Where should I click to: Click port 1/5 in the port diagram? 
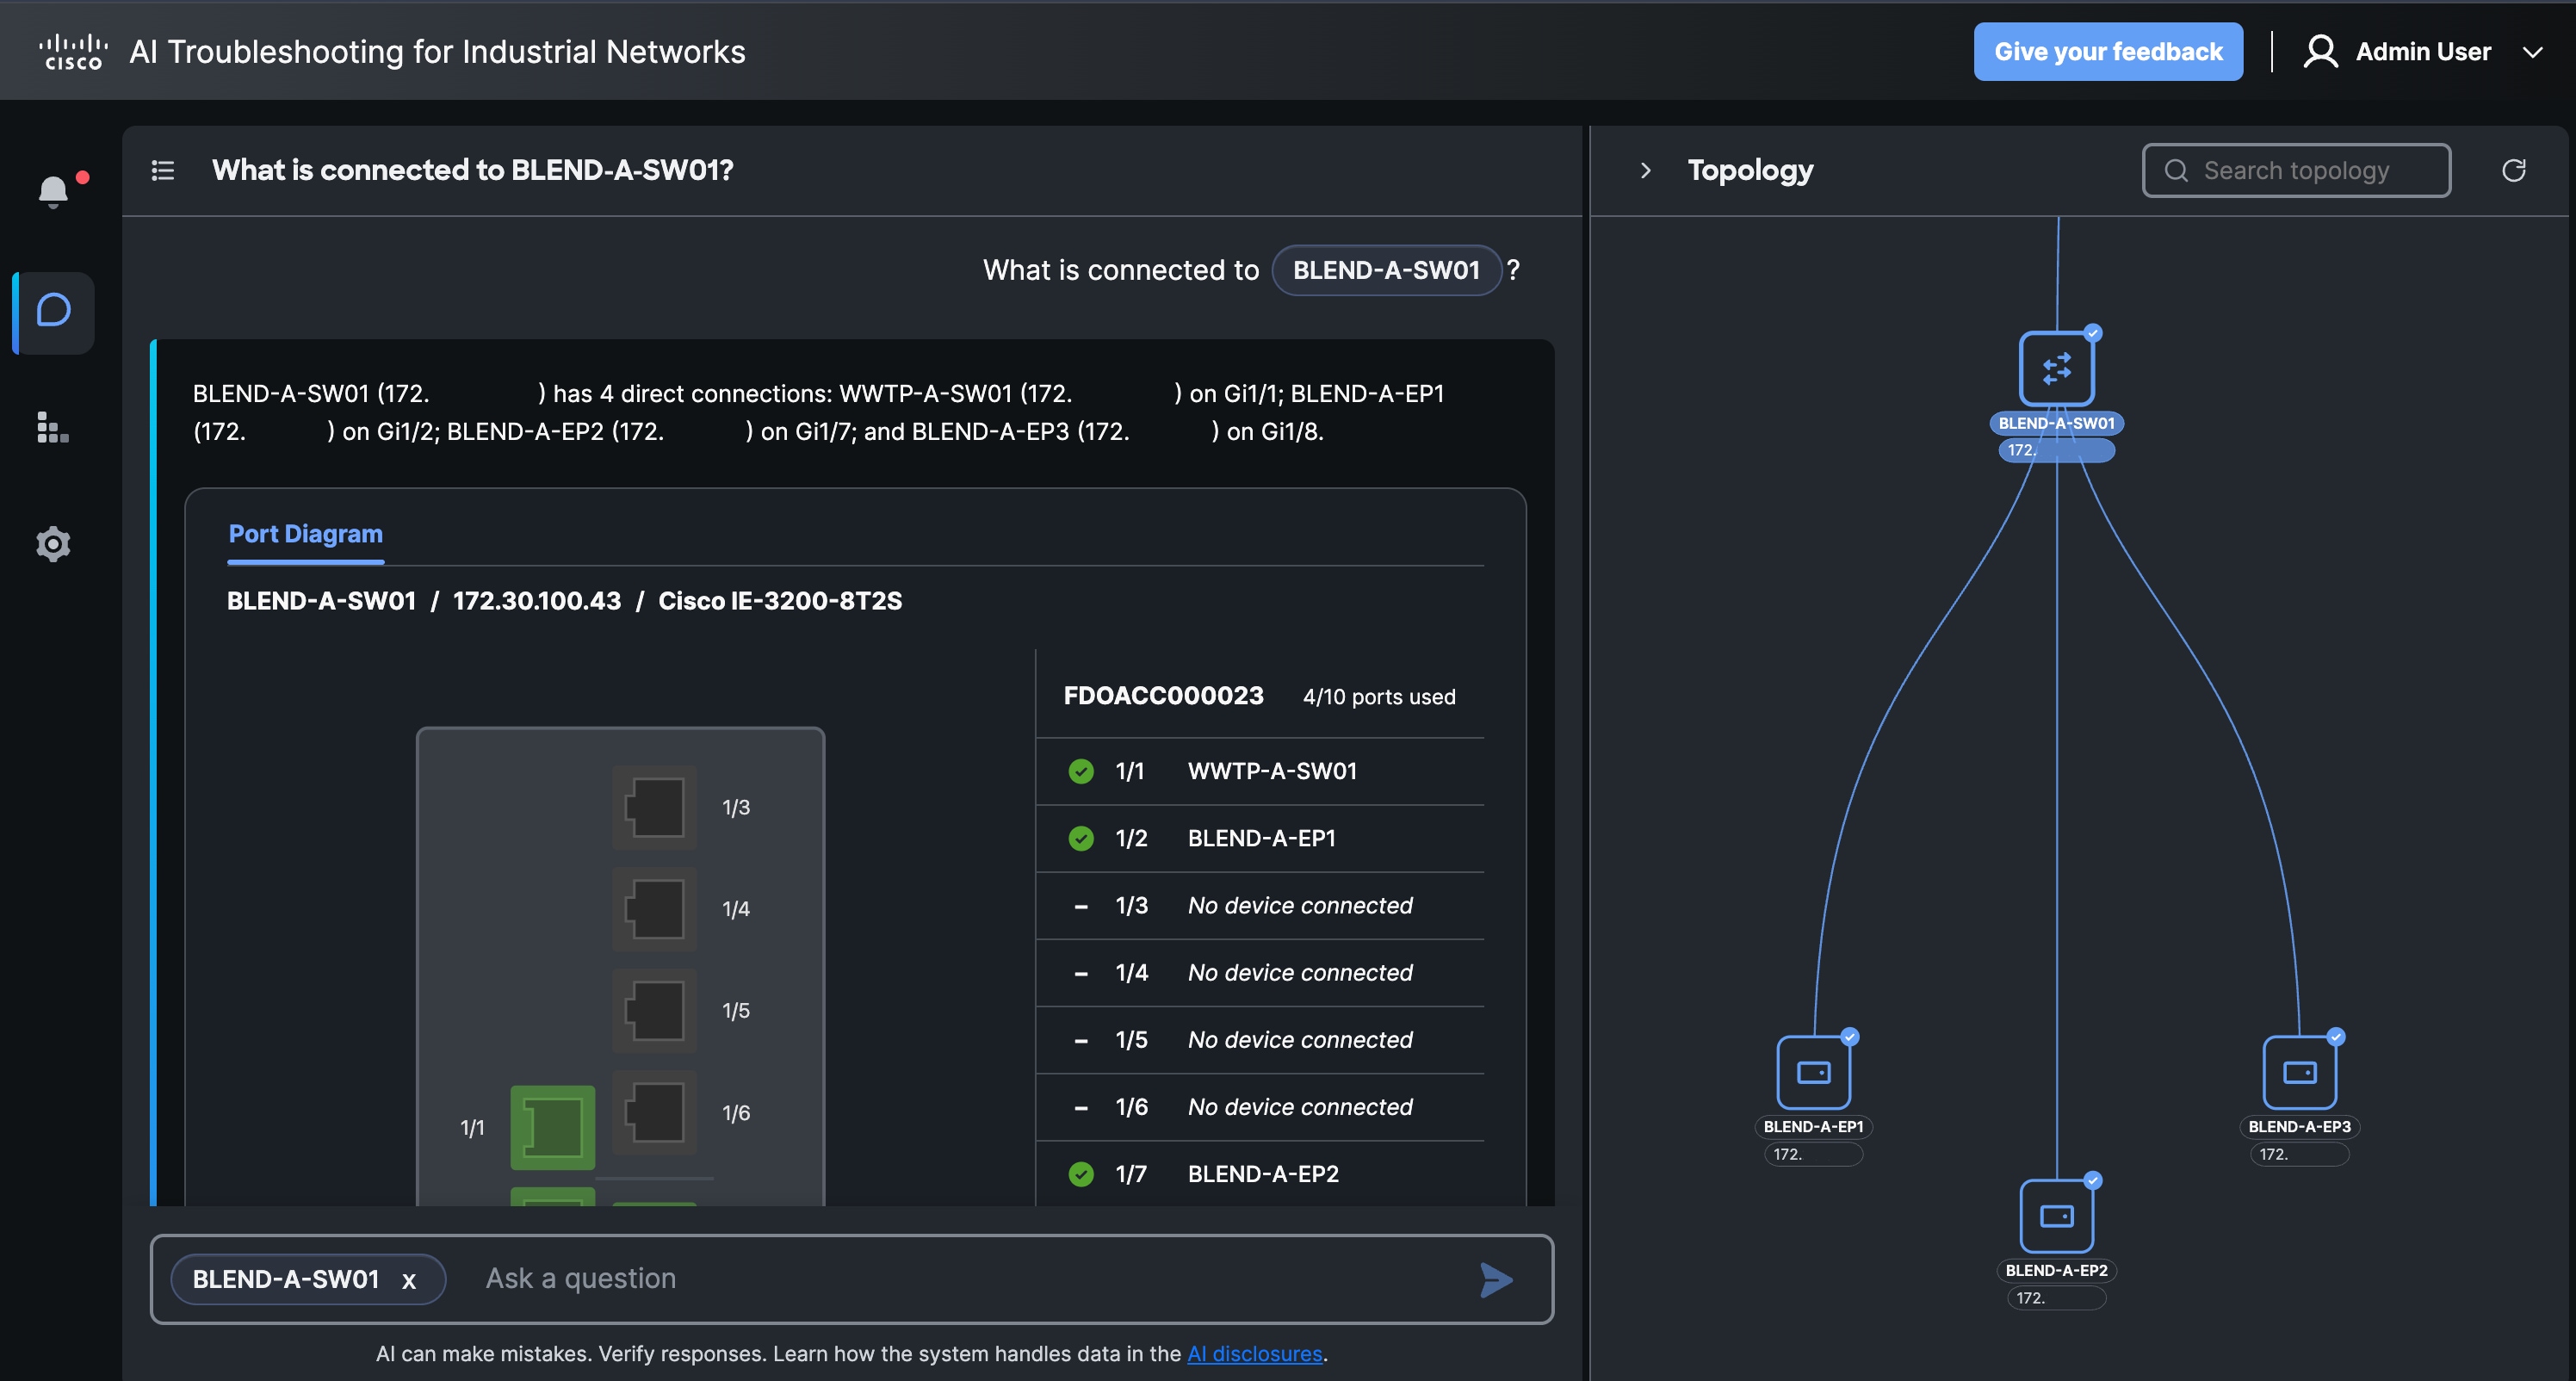tap(654, 1011)
